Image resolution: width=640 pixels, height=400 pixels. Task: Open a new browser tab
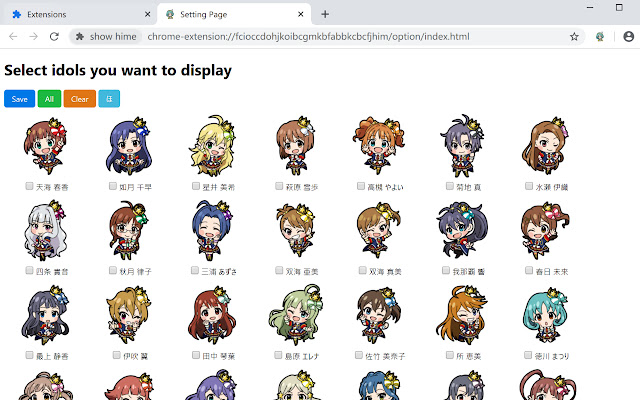[325, 14]
